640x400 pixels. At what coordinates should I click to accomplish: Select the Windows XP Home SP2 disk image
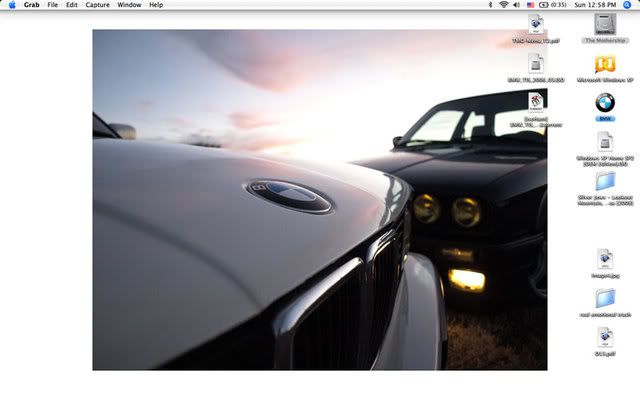[x=605, y=142]
